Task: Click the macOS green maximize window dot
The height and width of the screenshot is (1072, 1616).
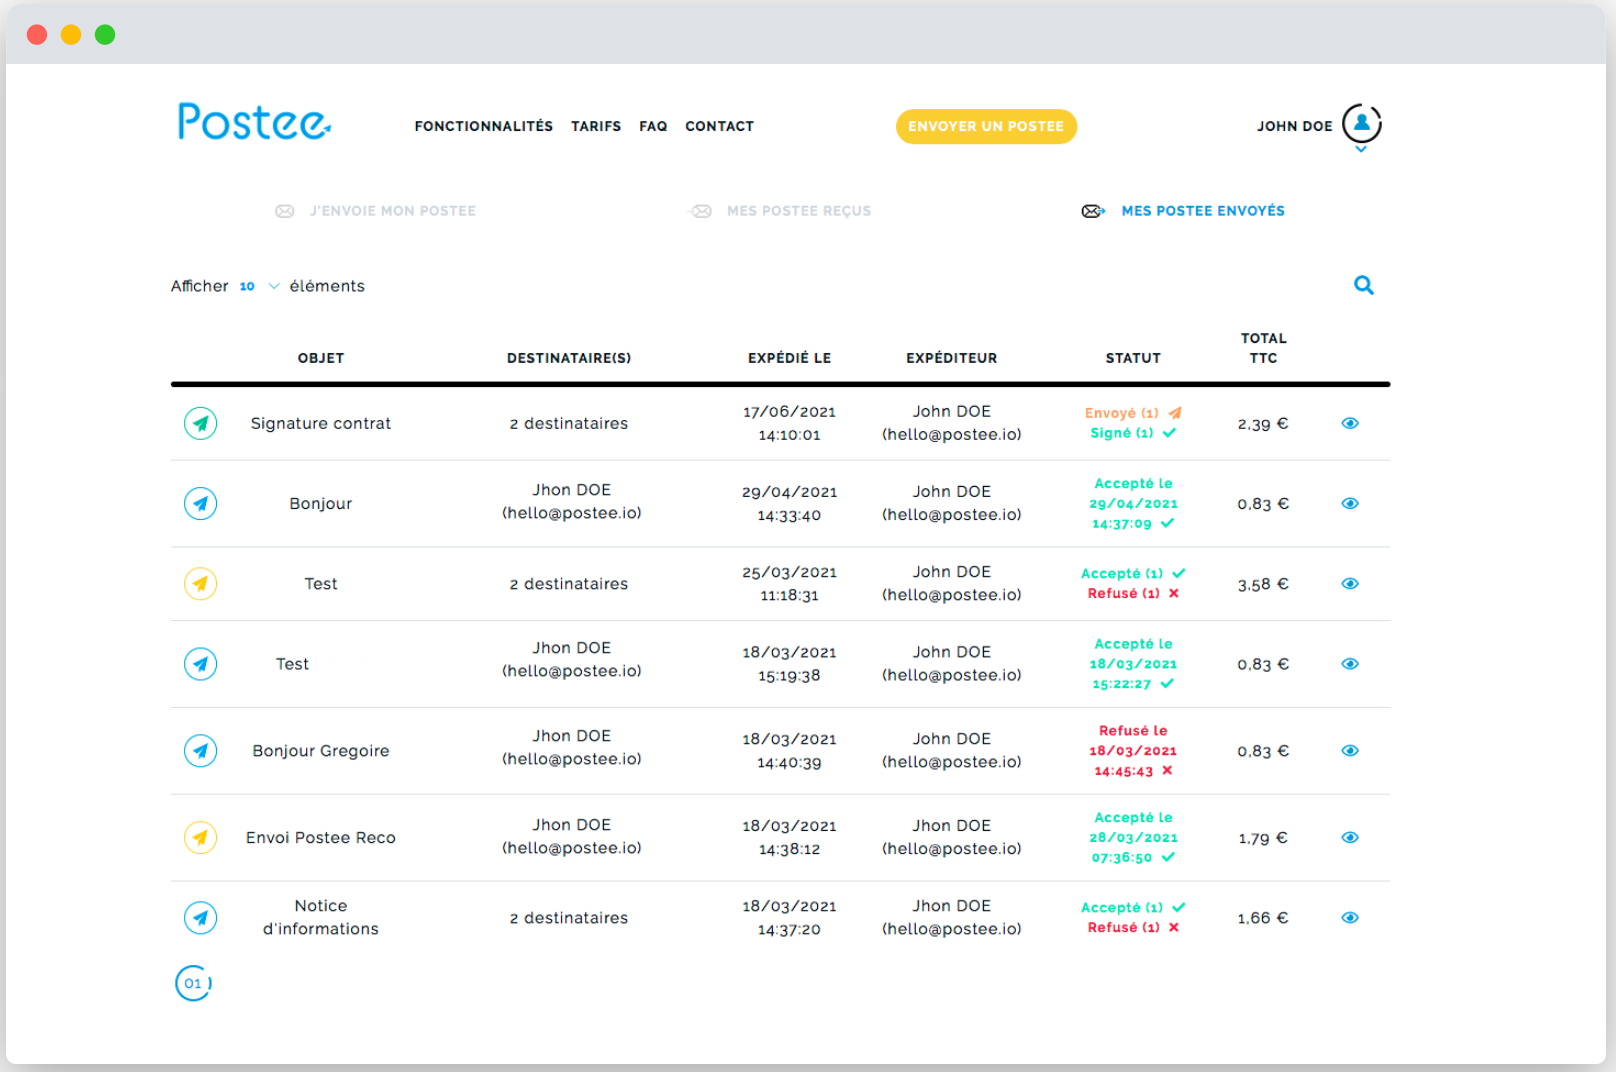Action: pos(105,35)
